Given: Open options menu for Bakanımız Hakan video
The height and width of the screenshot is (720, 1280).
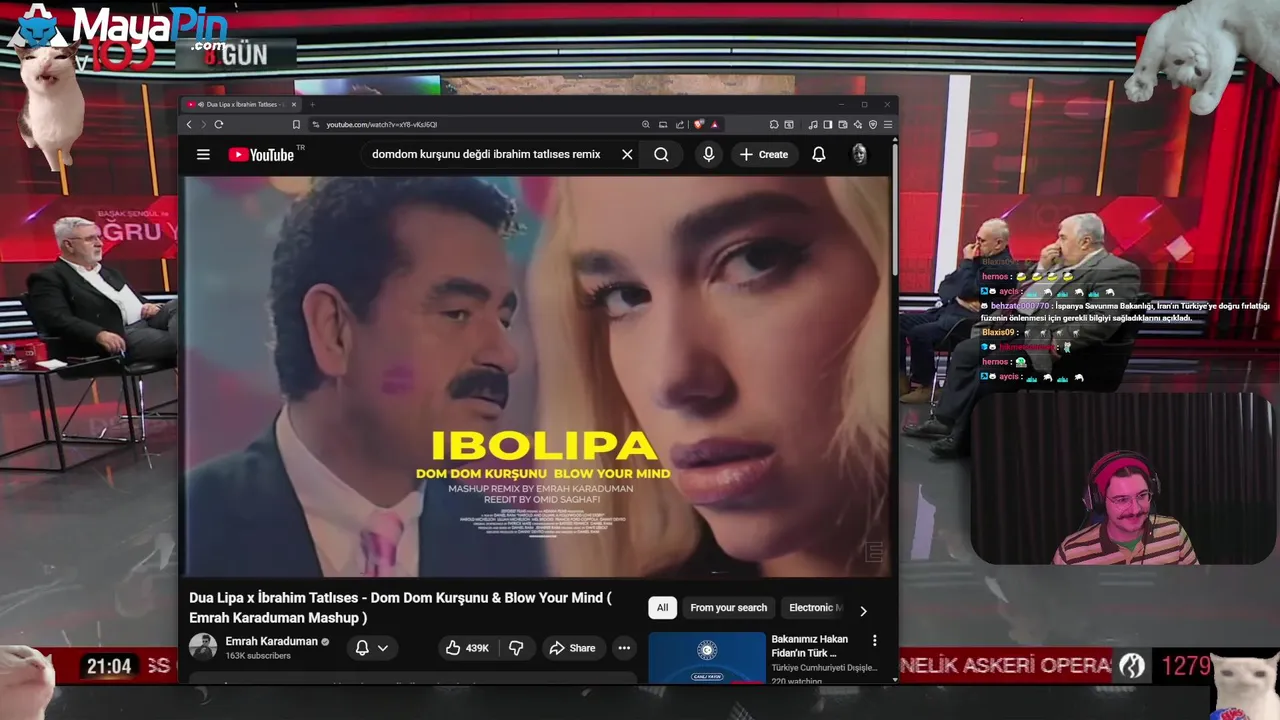Looking at the screenshot, I should pyautogui.click(x=874, y=640).
